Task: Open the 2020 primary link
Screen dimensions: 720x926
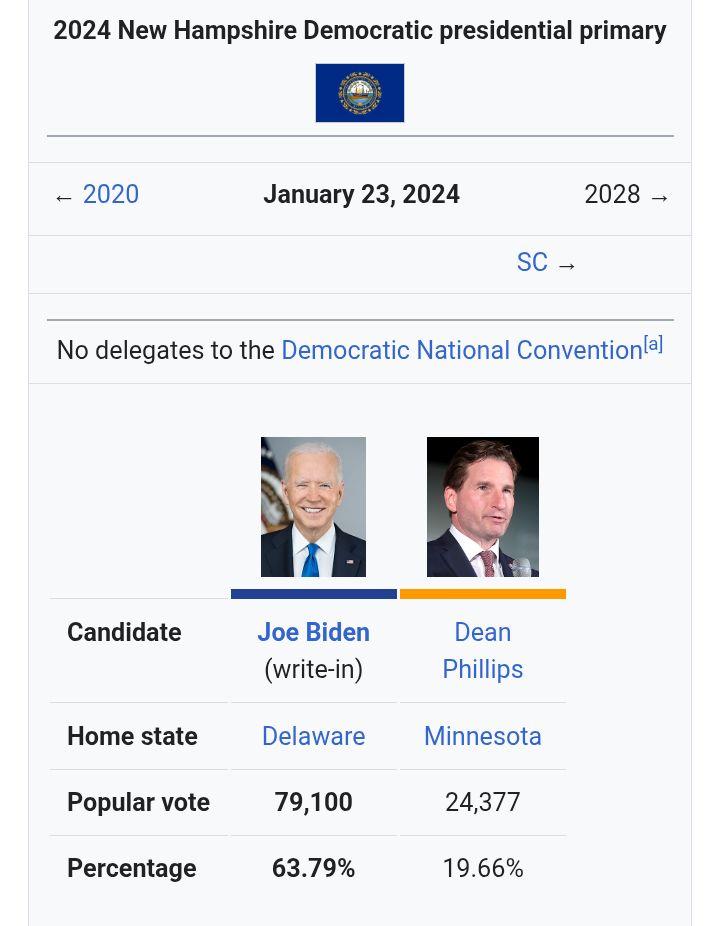Action: point(110,194)
